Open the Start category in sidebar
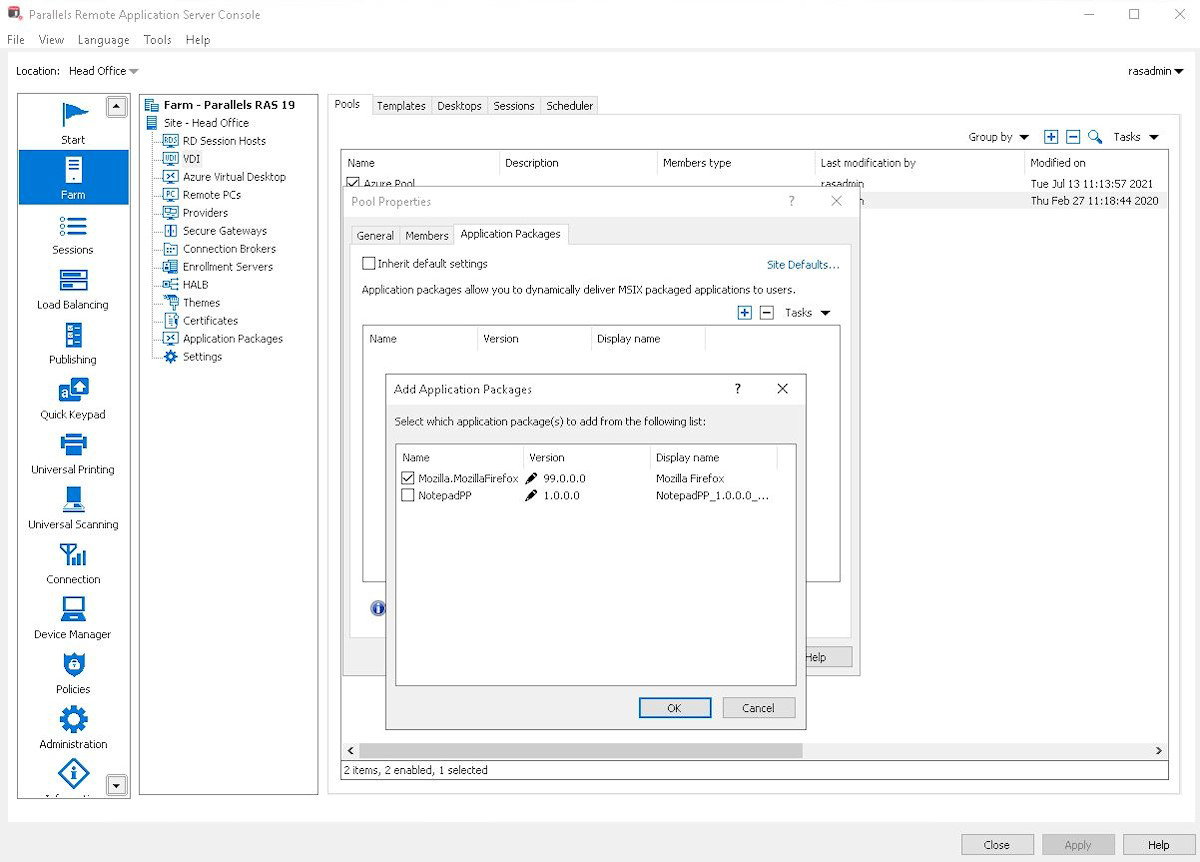The width and height of the screenshot is (1200, 862). click(x=73, y=122)
